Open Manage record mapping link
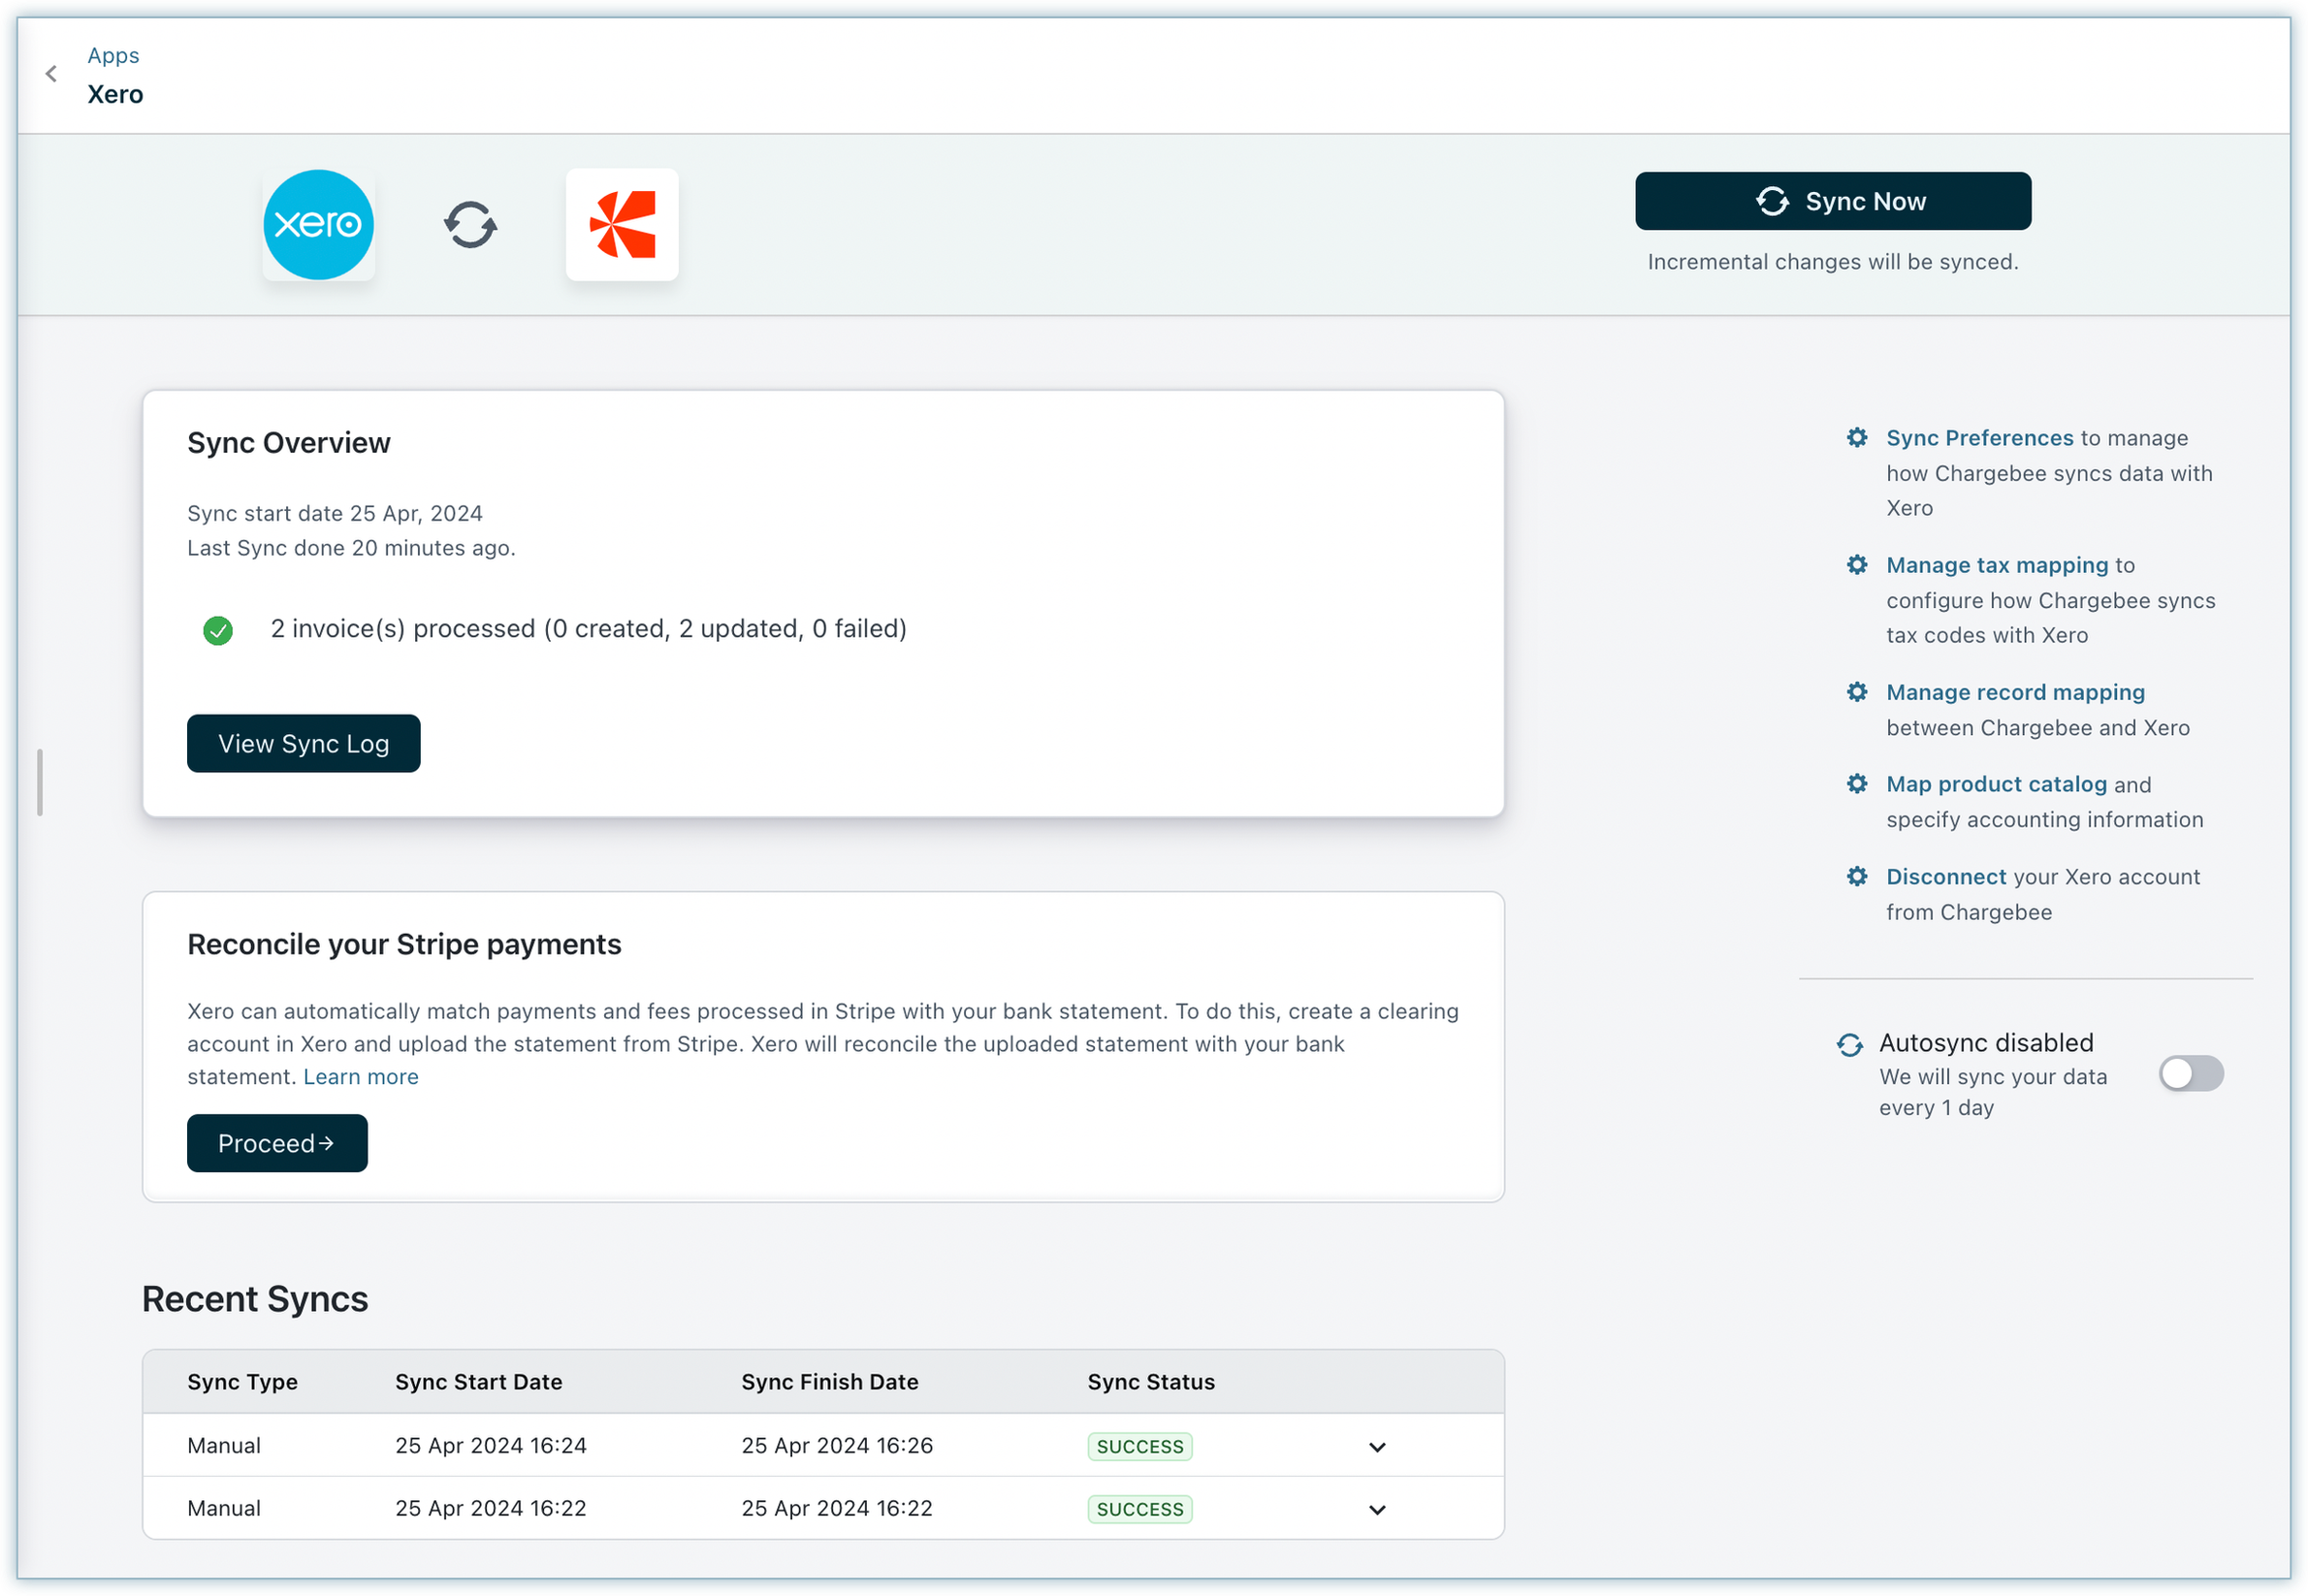The image size is (2308, 1596). pyautogui.click(x=2015, y=692)
